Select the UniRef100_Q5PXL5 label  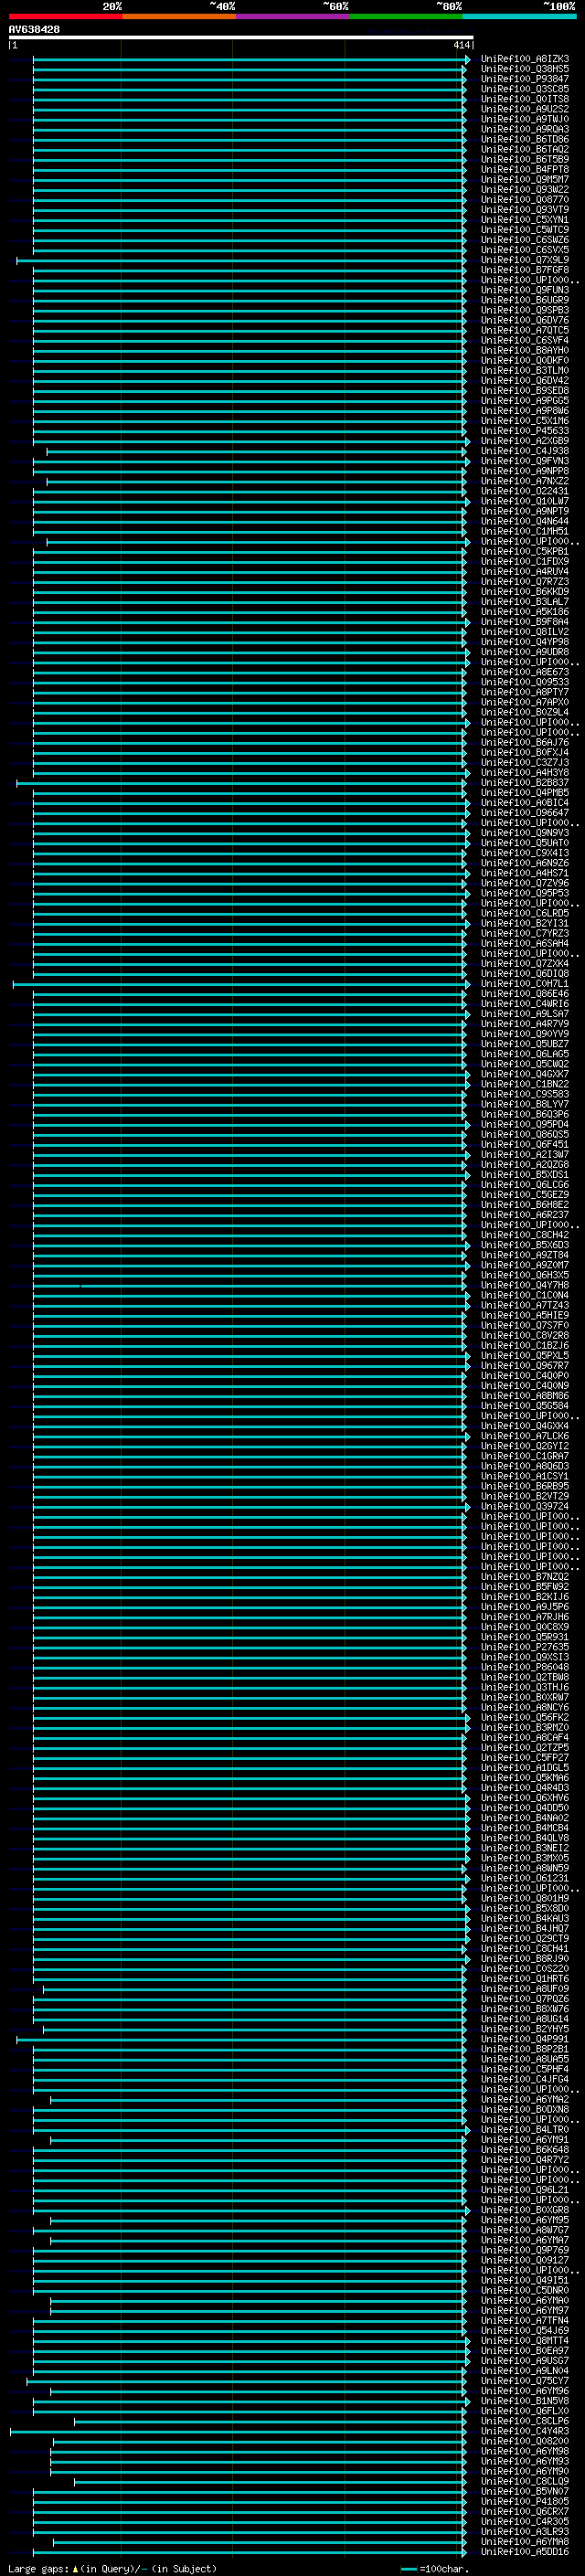coord(525,1356)
